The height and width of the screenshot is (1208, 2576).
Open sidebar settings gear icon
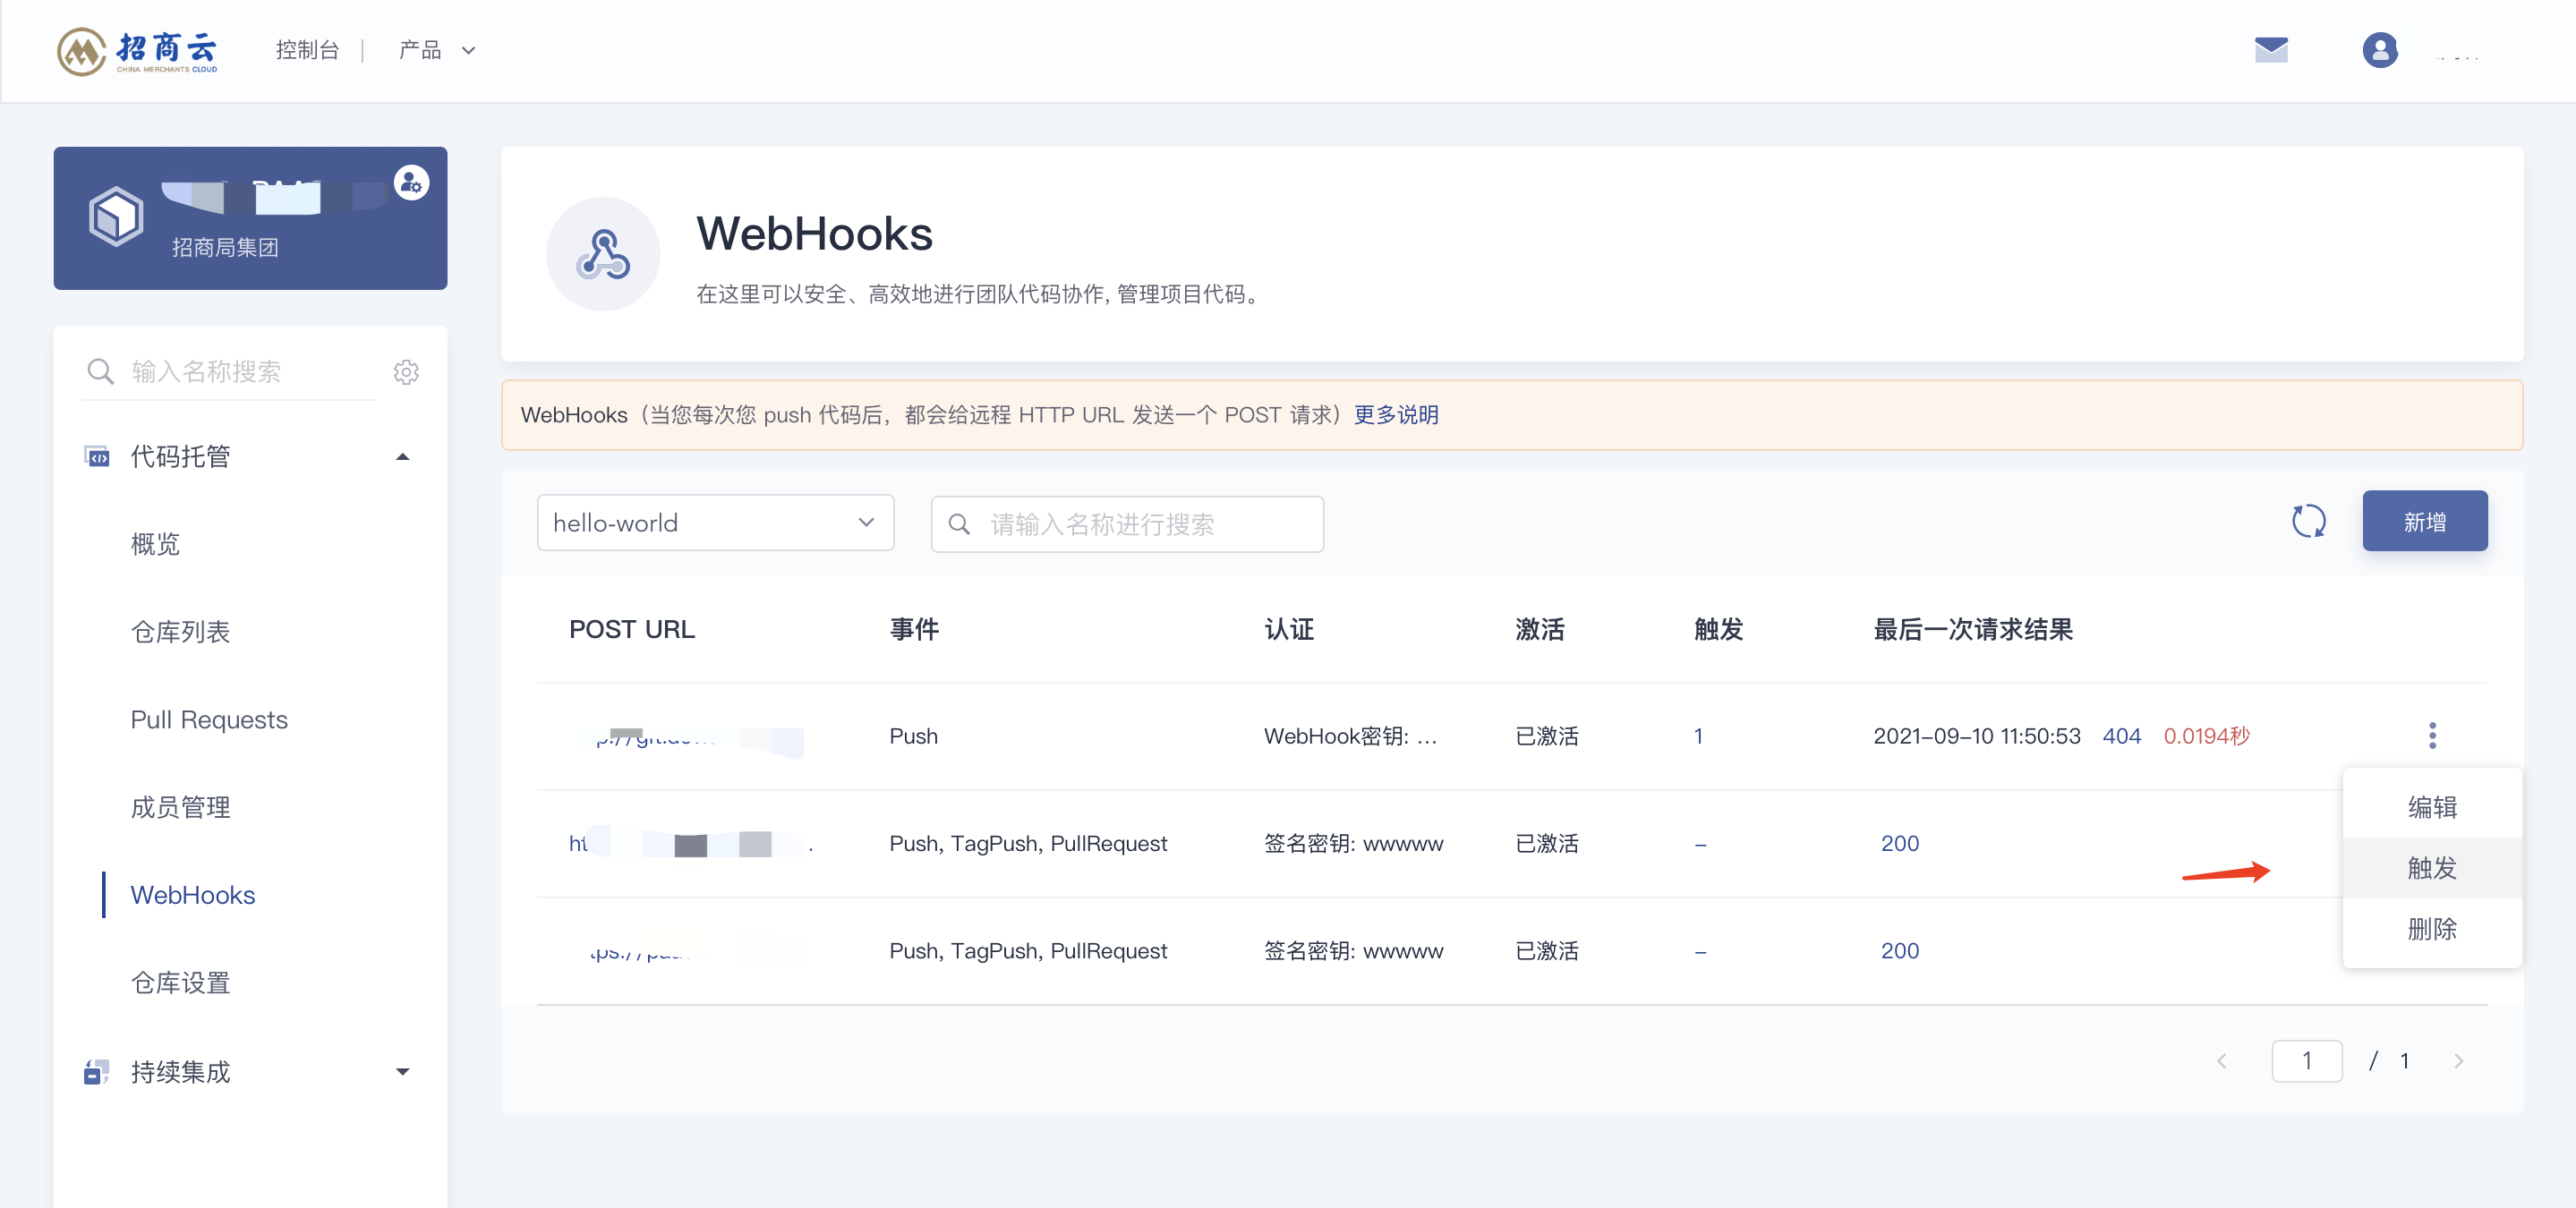tap(406, 372)
